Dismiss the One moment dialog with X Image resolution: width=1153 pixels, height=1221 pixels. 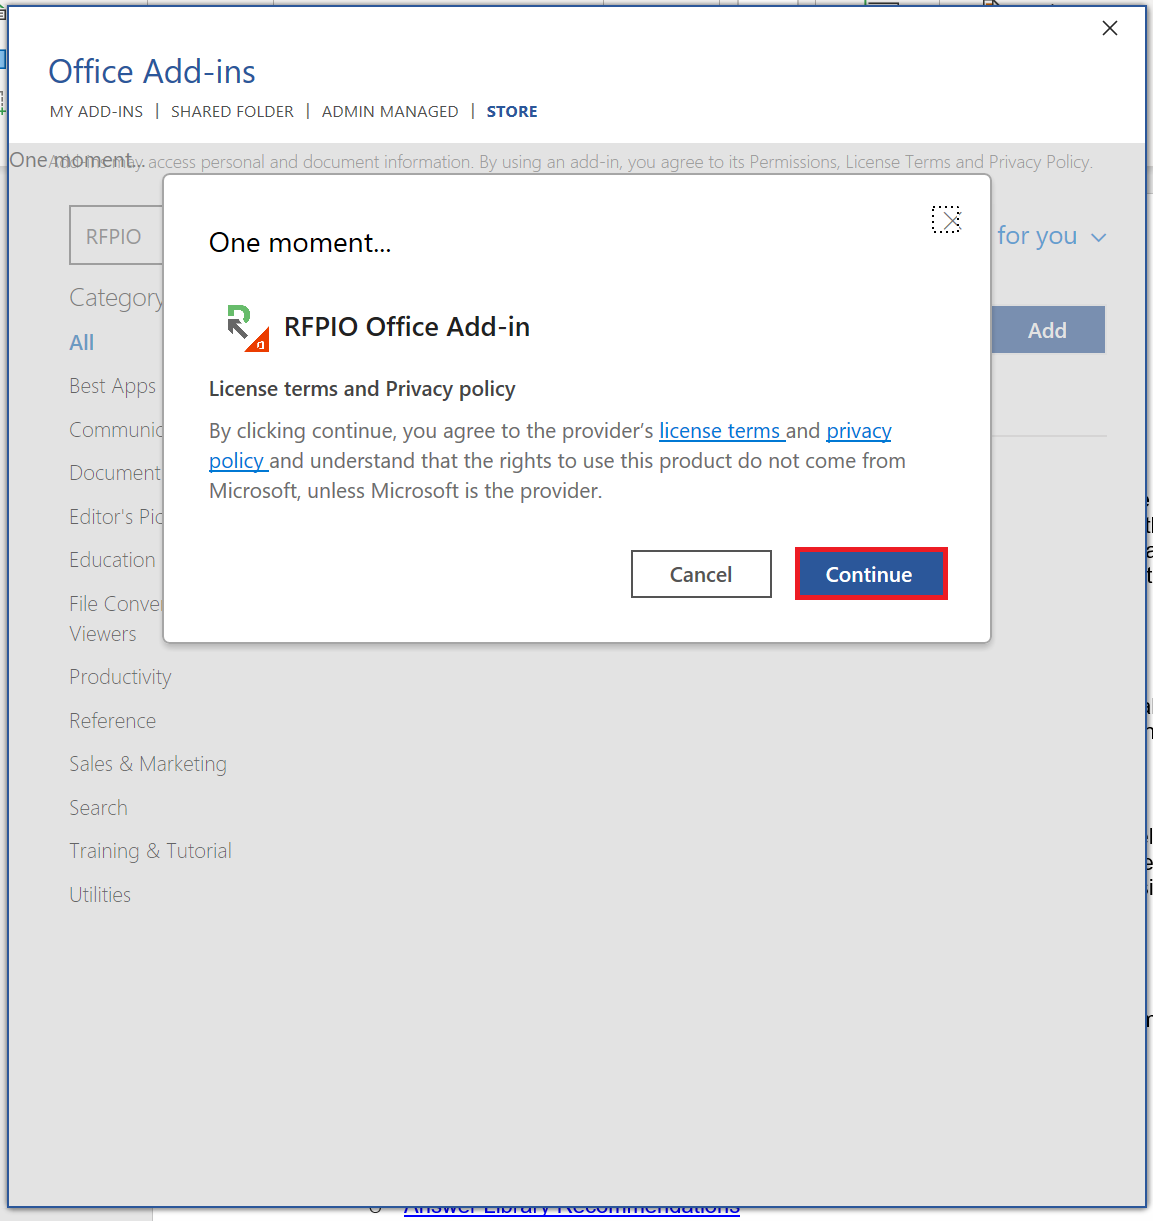pyautogui.click(x=946, y=219)
